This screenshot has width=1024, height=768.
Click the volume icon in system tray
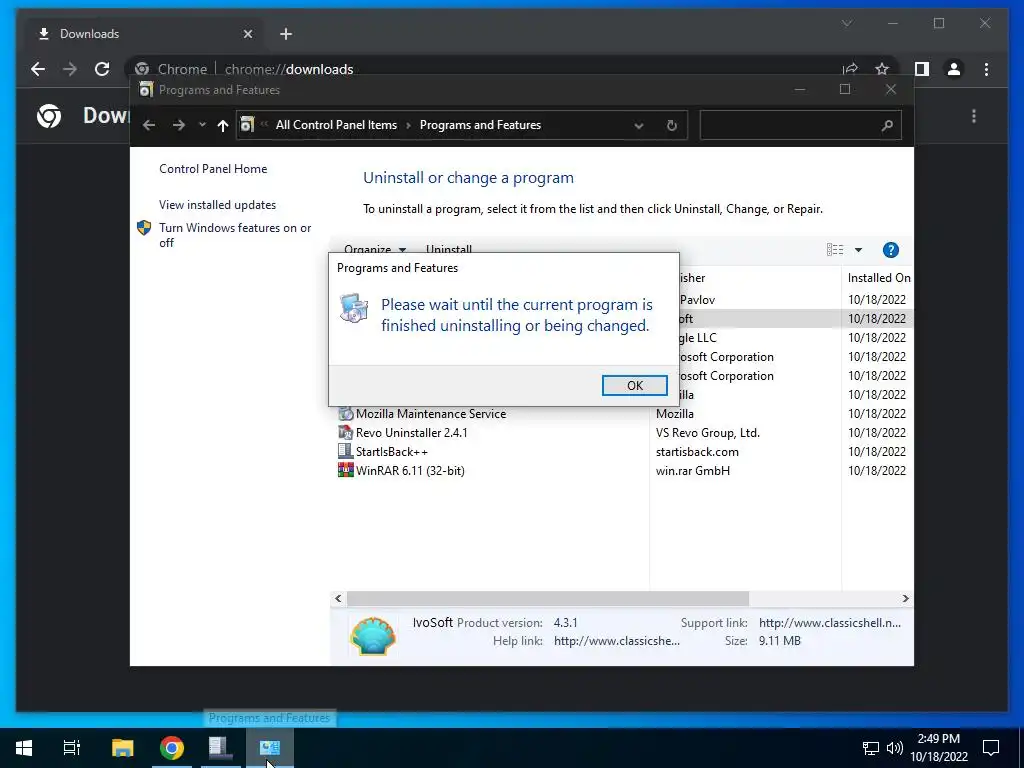click(x=895, y=748)
